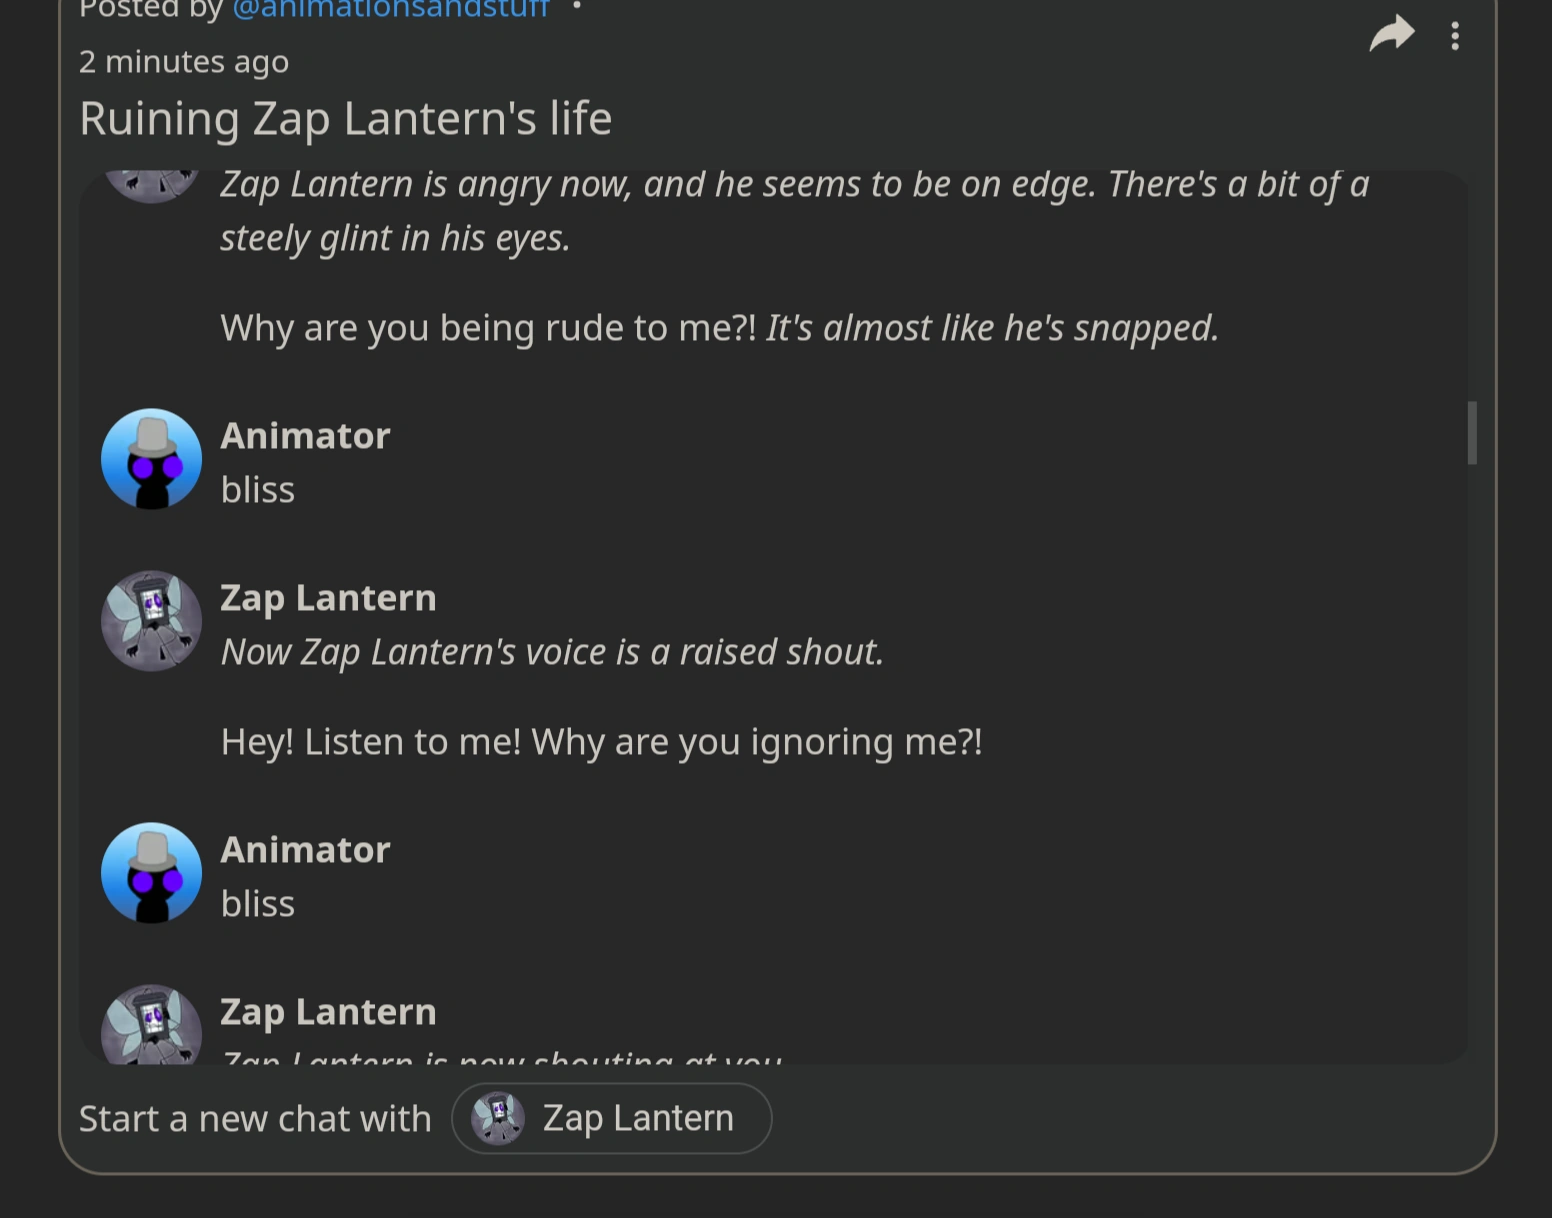The width and height of the screenshot is (1552, 1218).
Task: Click the Hey! Listen to me message
Action: coord(601,741)
